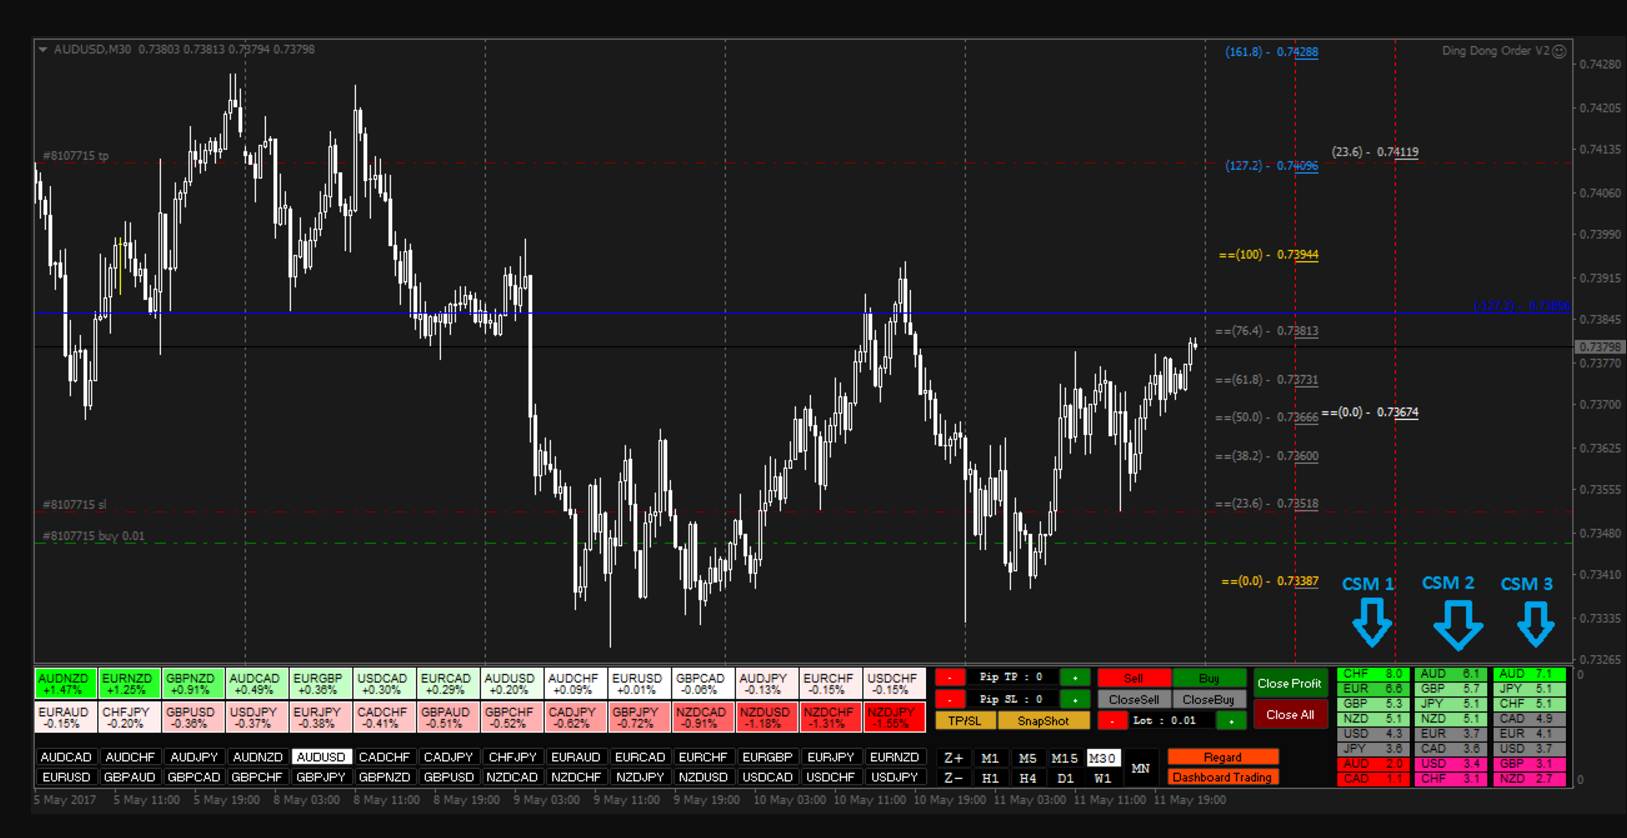
Task: Click the Pip TP : 0 value field
Action: coord(1012,678)
